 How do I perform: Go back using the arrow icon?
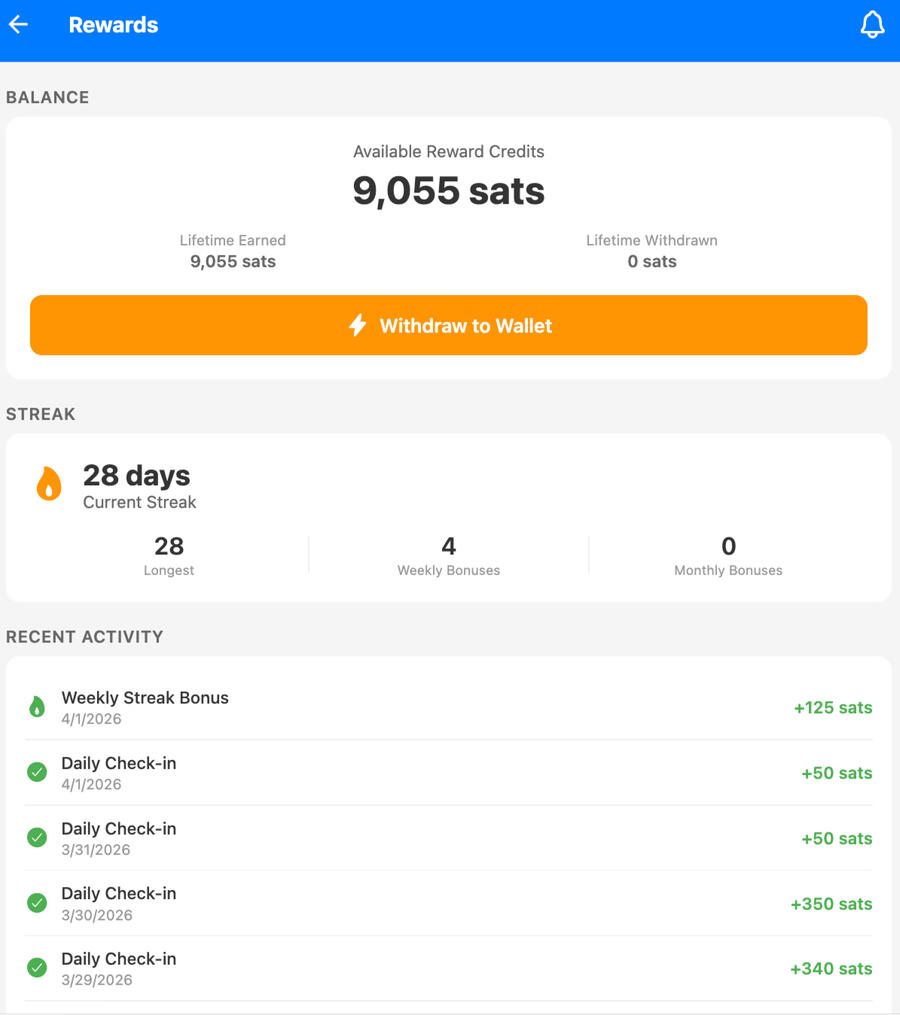coord(19,25)
